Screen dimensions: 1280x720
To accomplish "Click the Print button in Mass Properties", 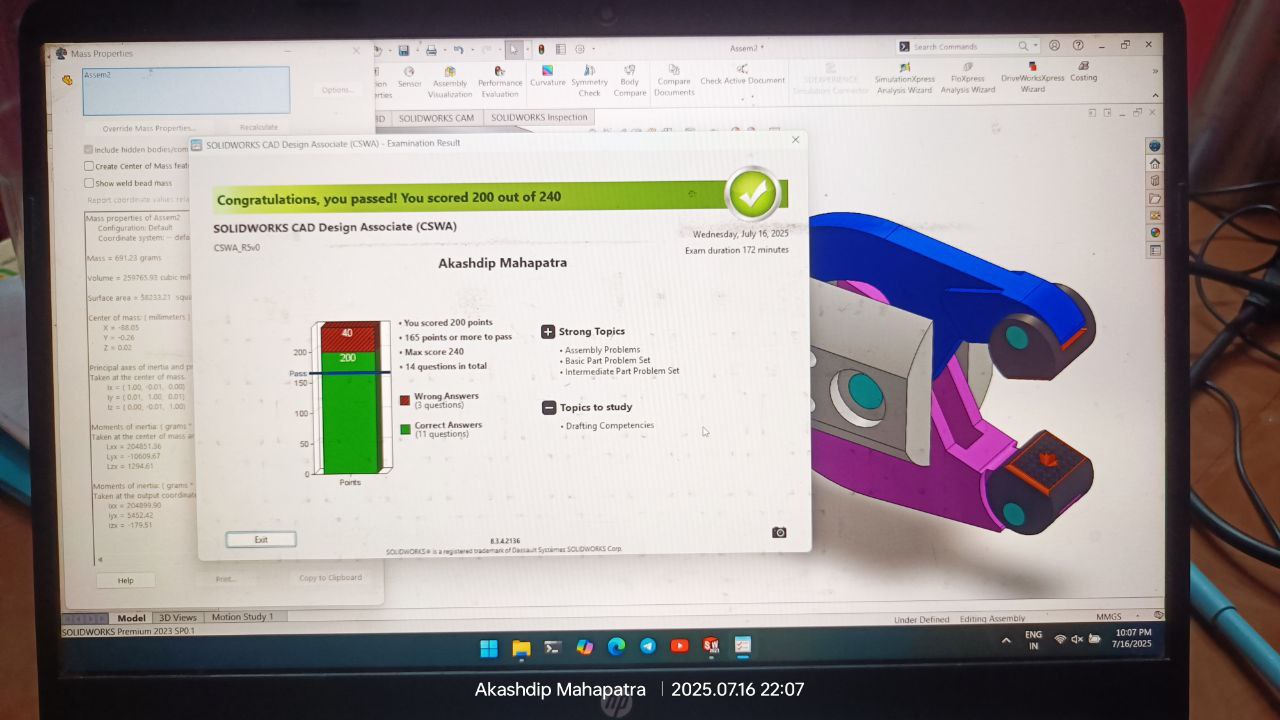I will [226, 579].
